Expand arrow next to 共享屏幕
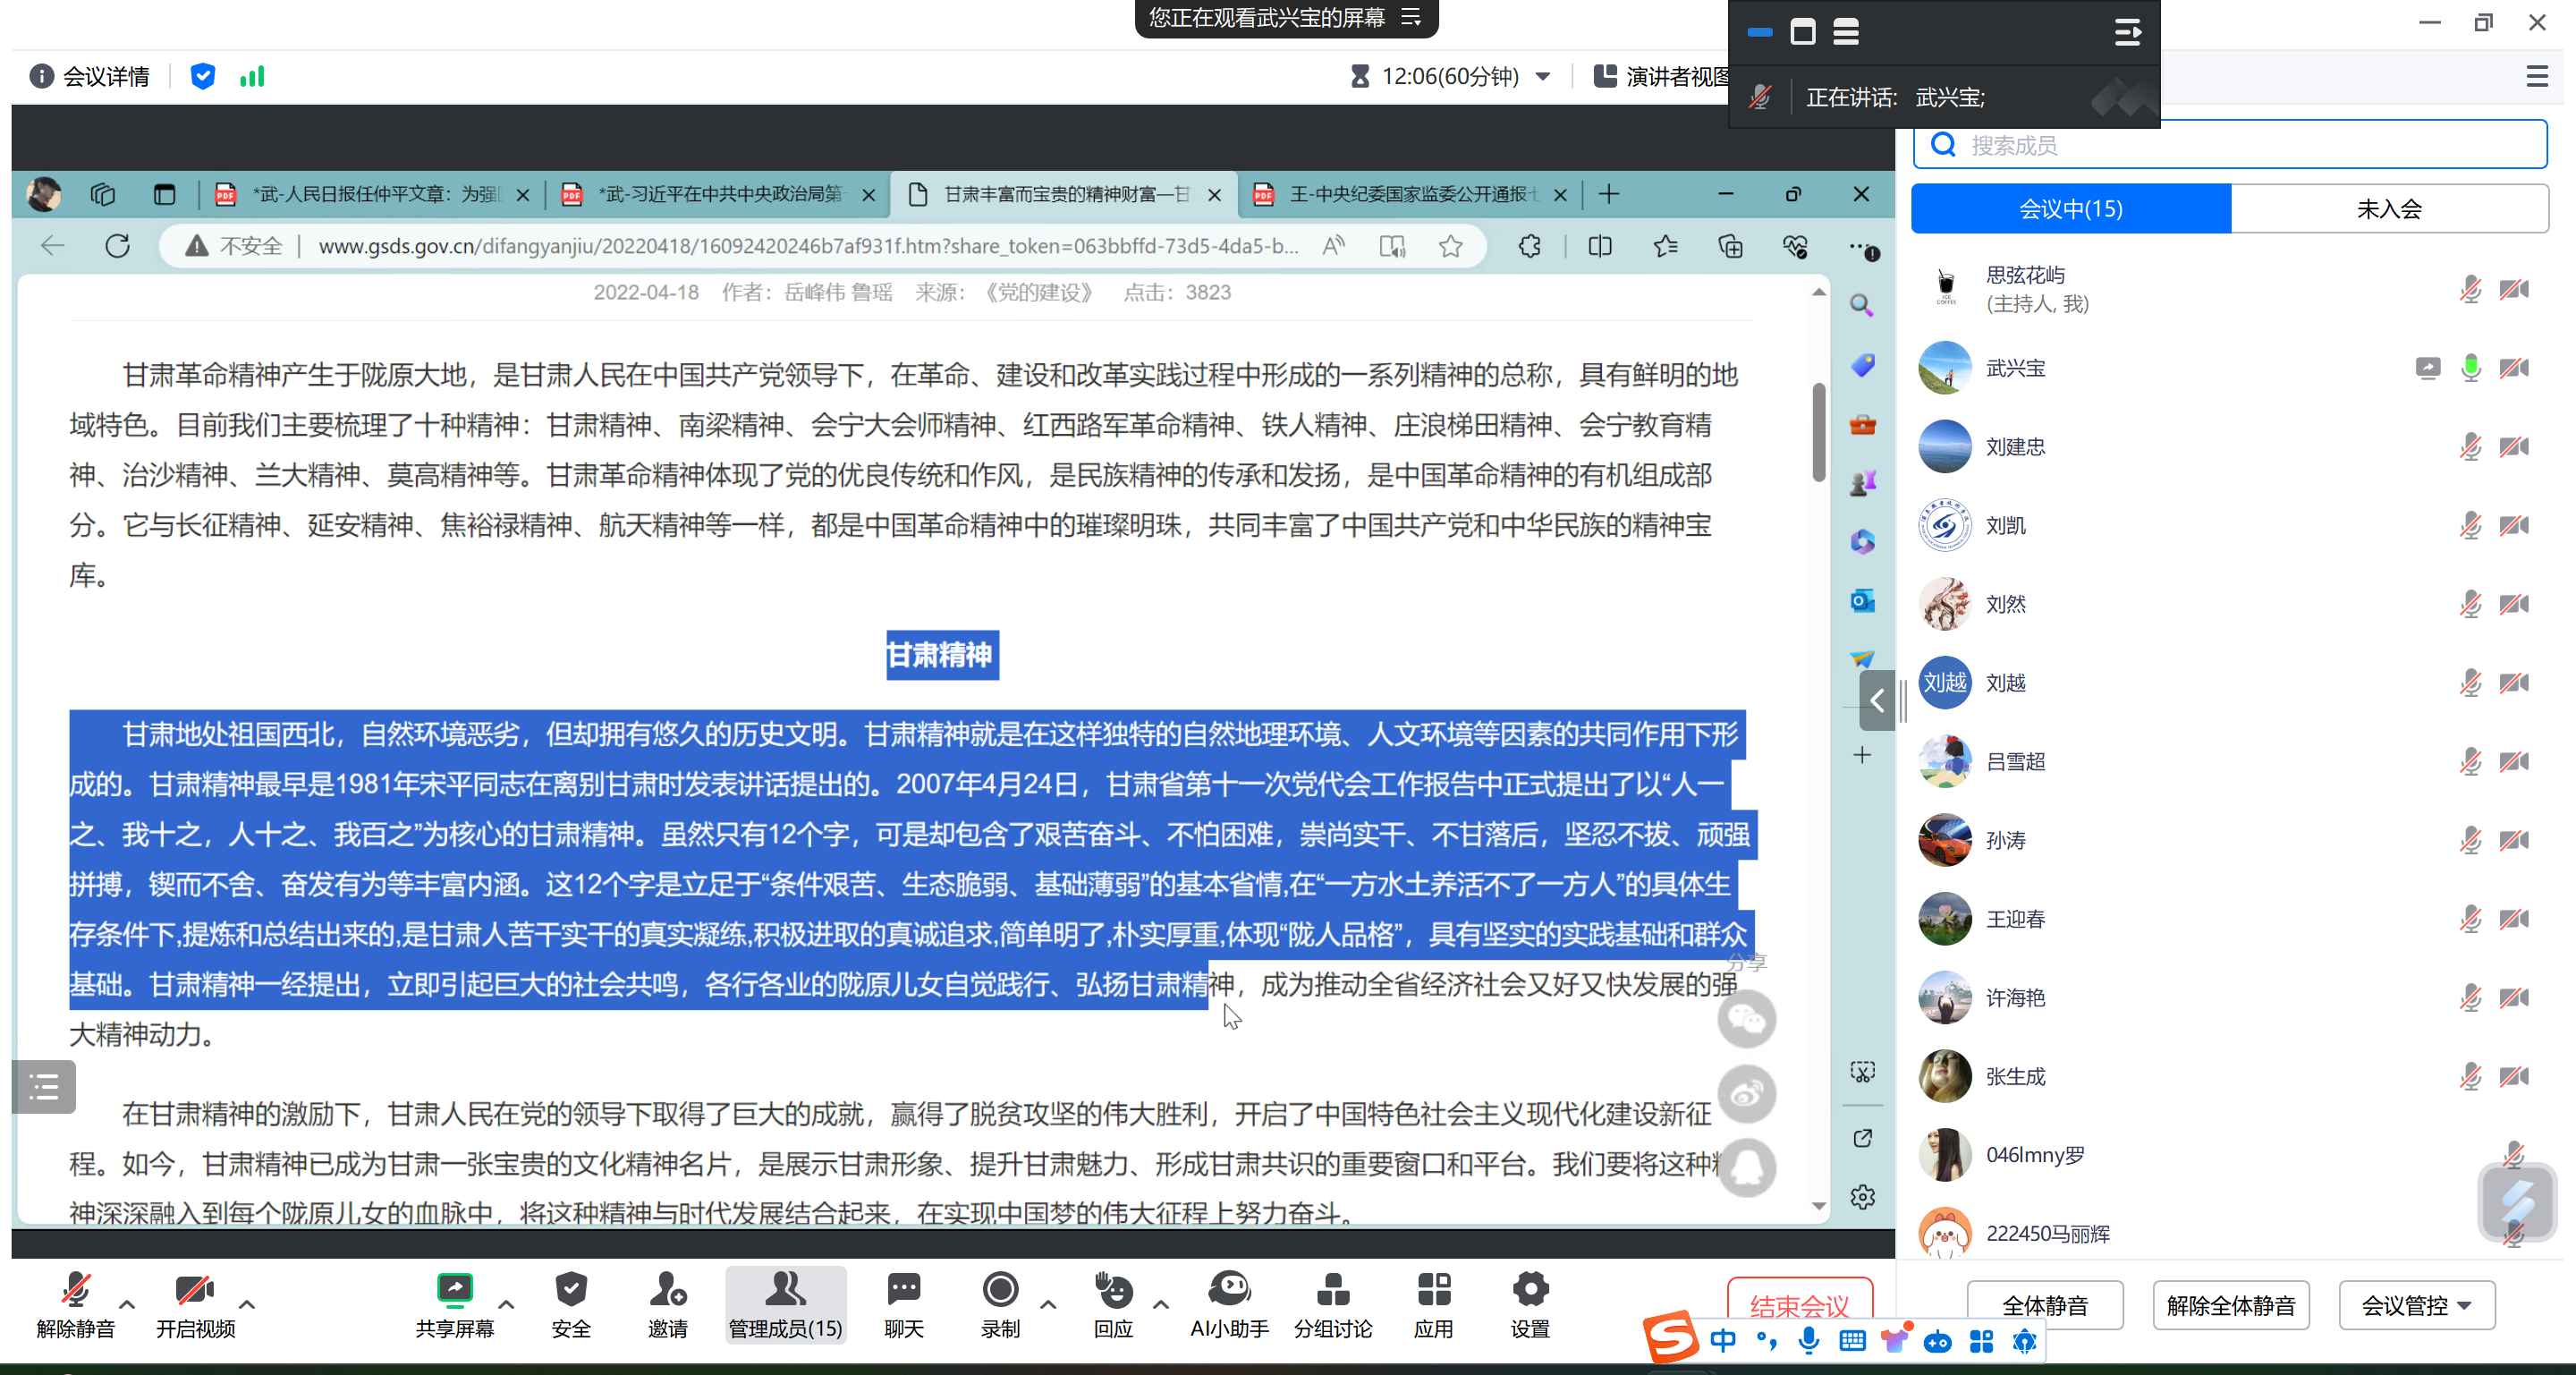Screen dimensions: 2576x1375 506,1303
